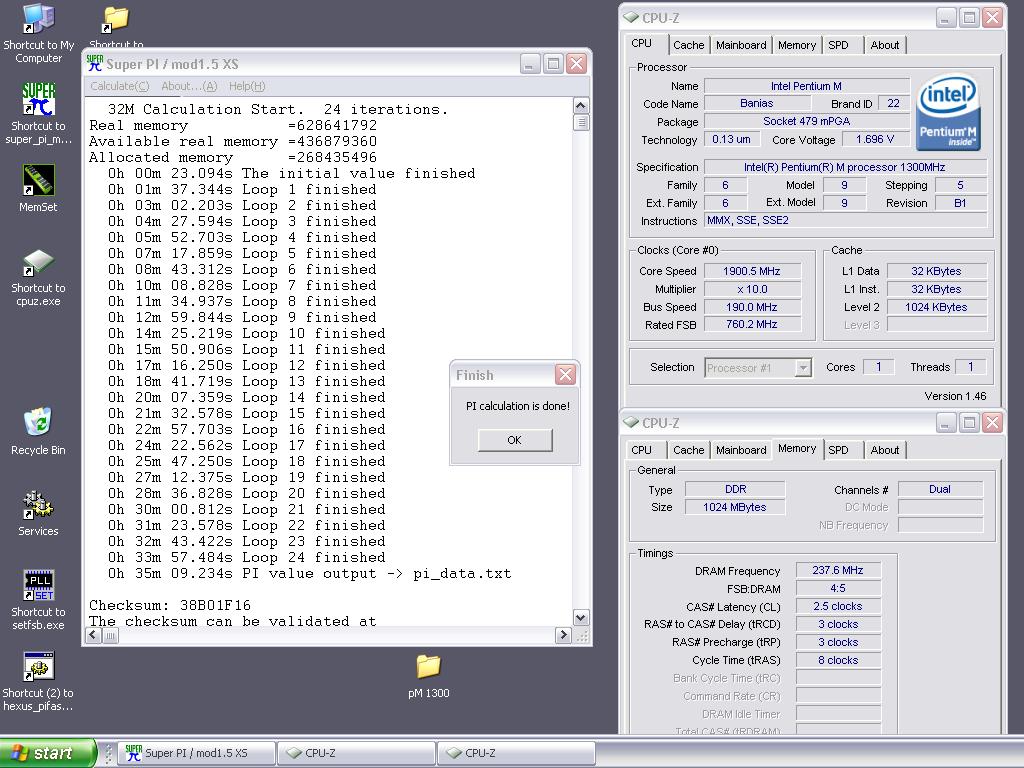Switch to the Cache tab in the upper CPU-Z window
The height and width of the screenshot is (768, 1024).
click(x=688, y=45)
